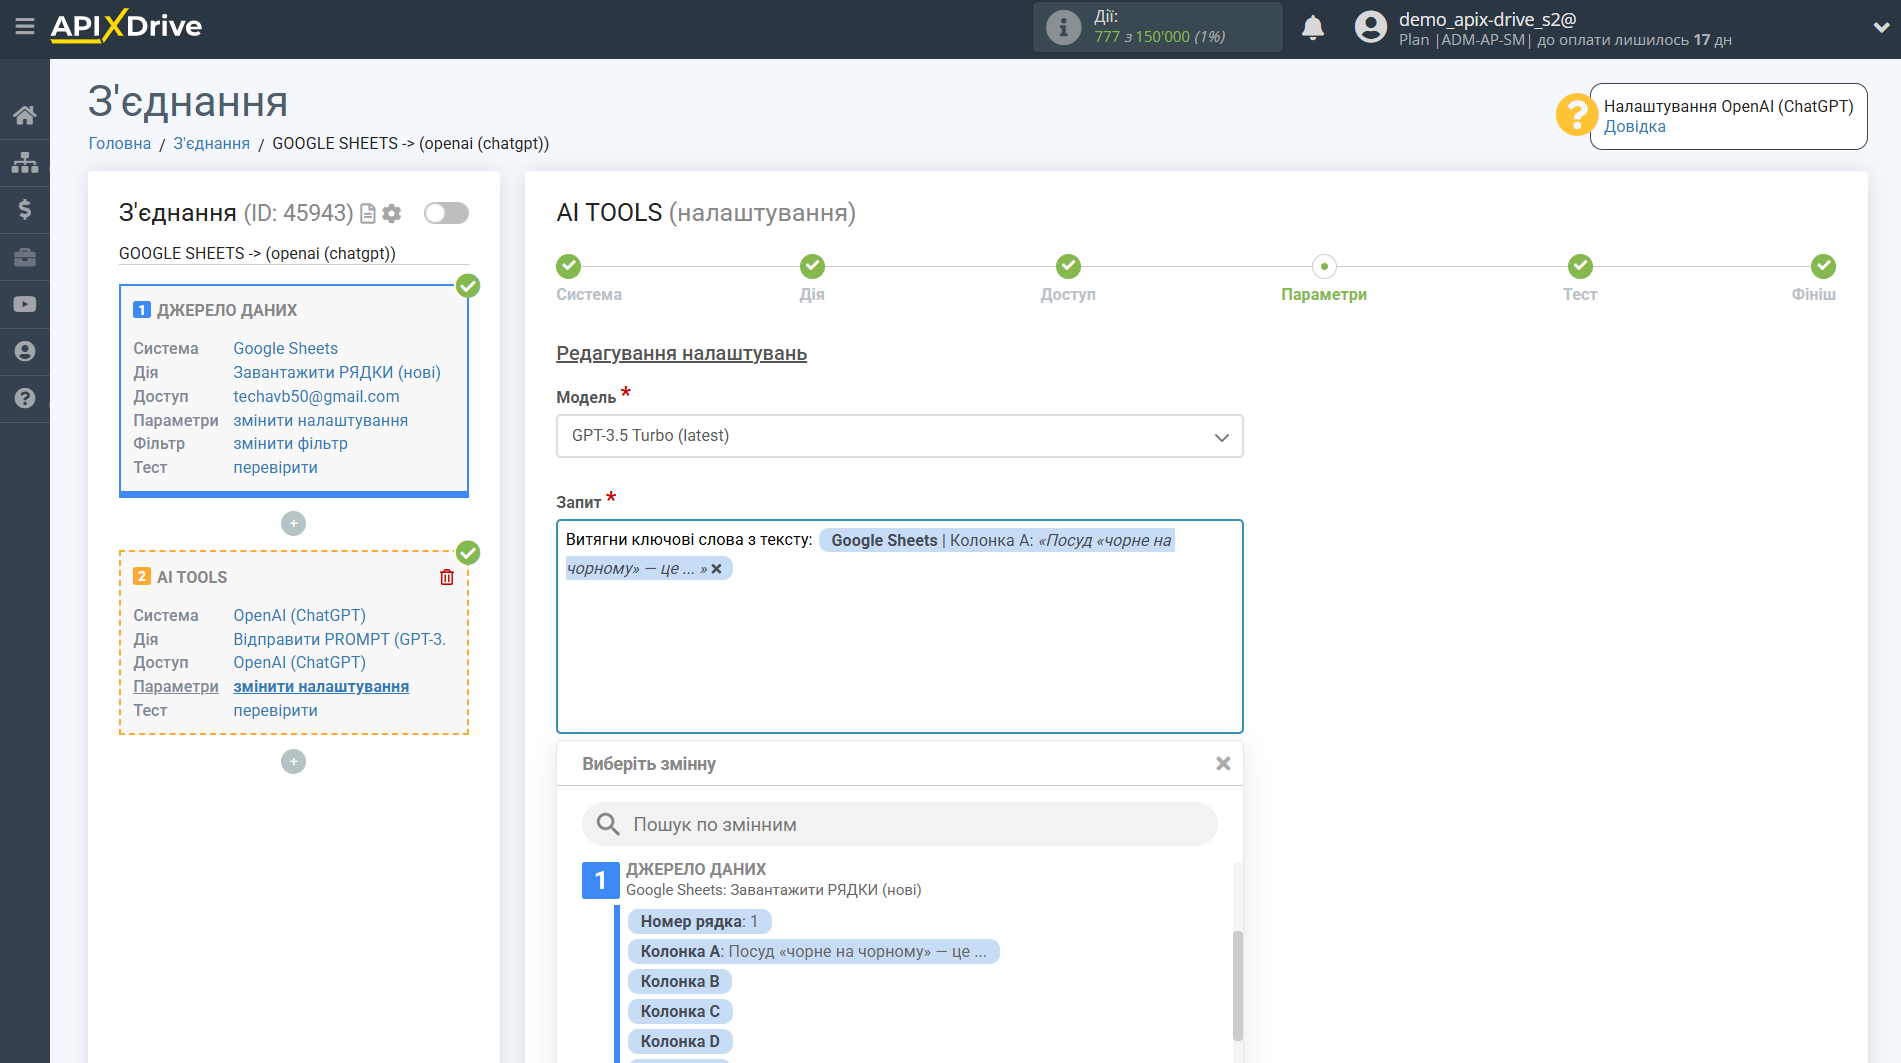This screenshot has width=1901, height=1063.
Task: Go to Фініш step
Action: [1823, 266]
